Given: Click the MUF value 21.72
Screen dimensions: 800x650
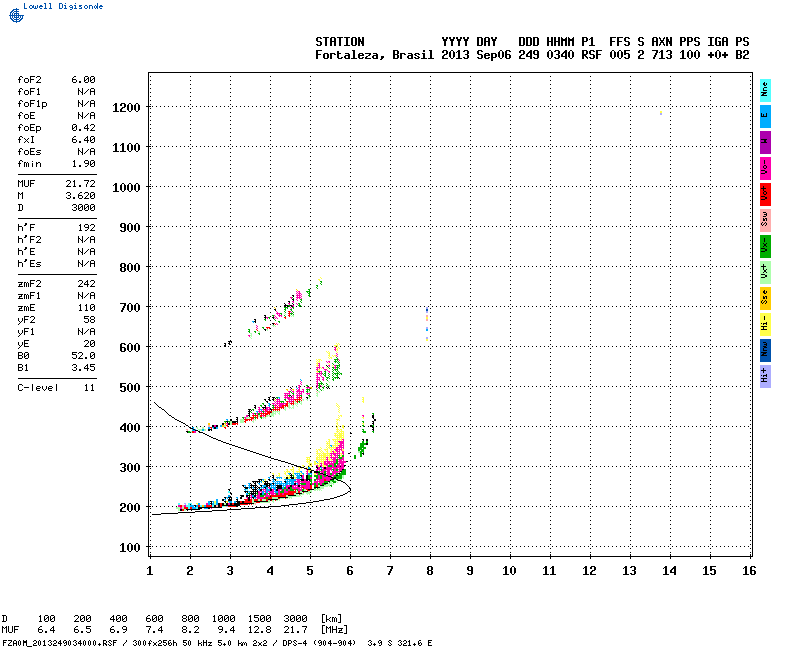Looking at the screenshot, I should (x=81, y=184).
